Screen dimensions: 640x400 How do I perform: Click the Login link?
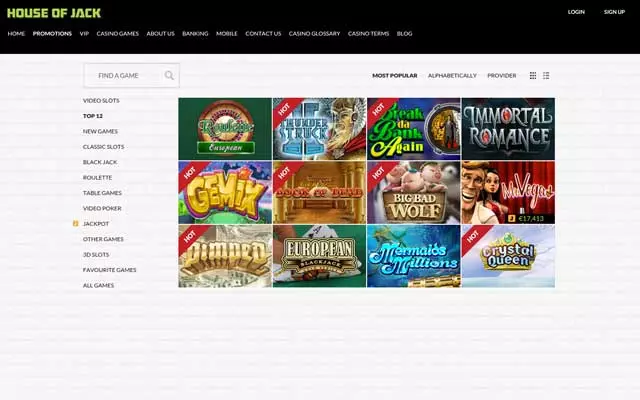tap(576, 12)
